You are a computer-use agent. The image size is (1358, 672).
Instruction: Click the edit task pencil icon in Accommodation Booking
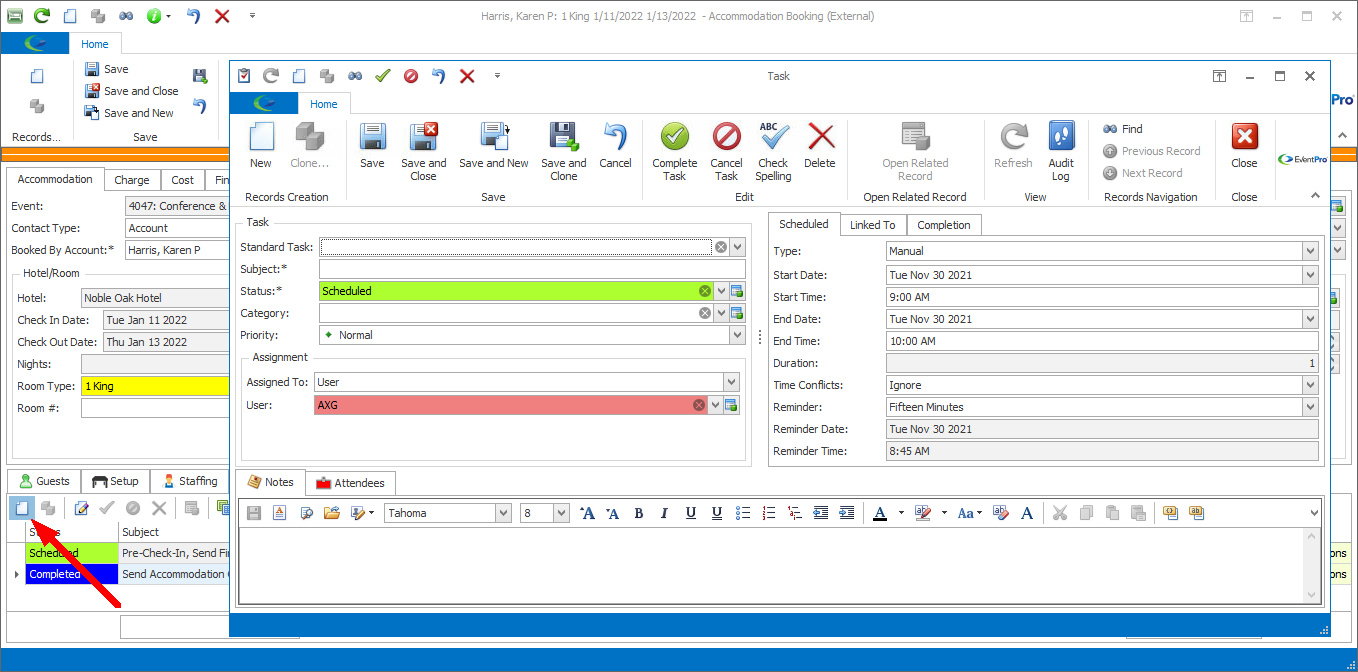pos(82,508)
